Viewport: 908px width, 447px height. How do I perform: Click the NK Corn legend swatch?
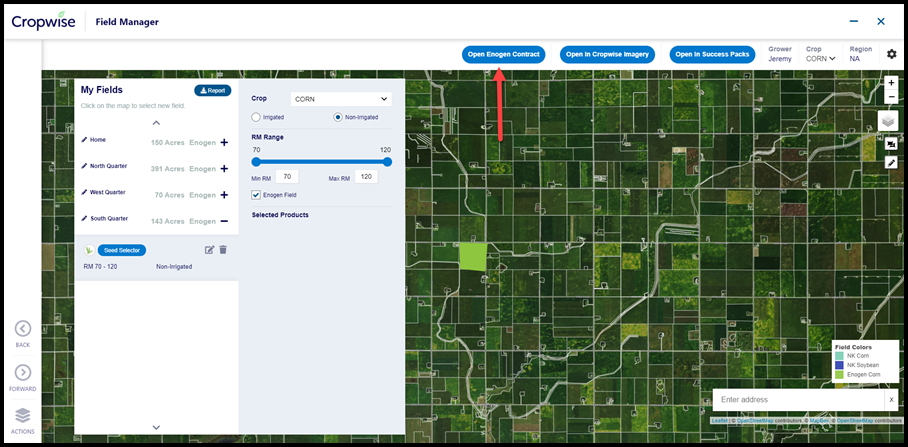tap(839, 356)
